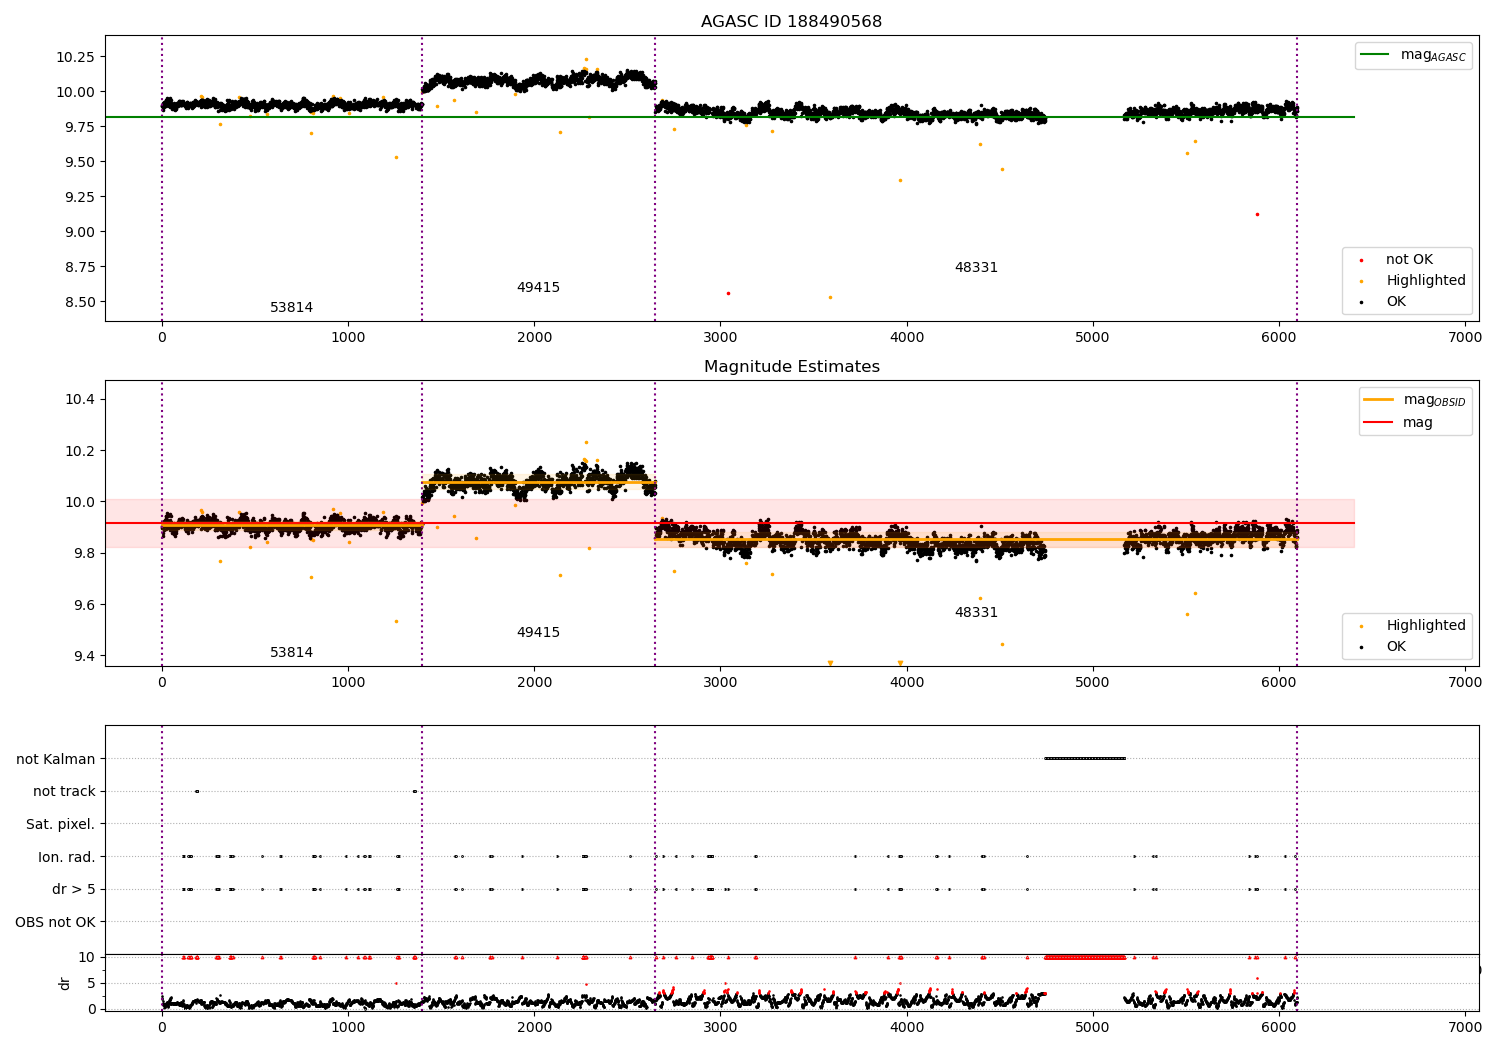1500x1050 pixels.
Task: Click 'not OK' legend entry in top plot
Action: pos(1409,260)
